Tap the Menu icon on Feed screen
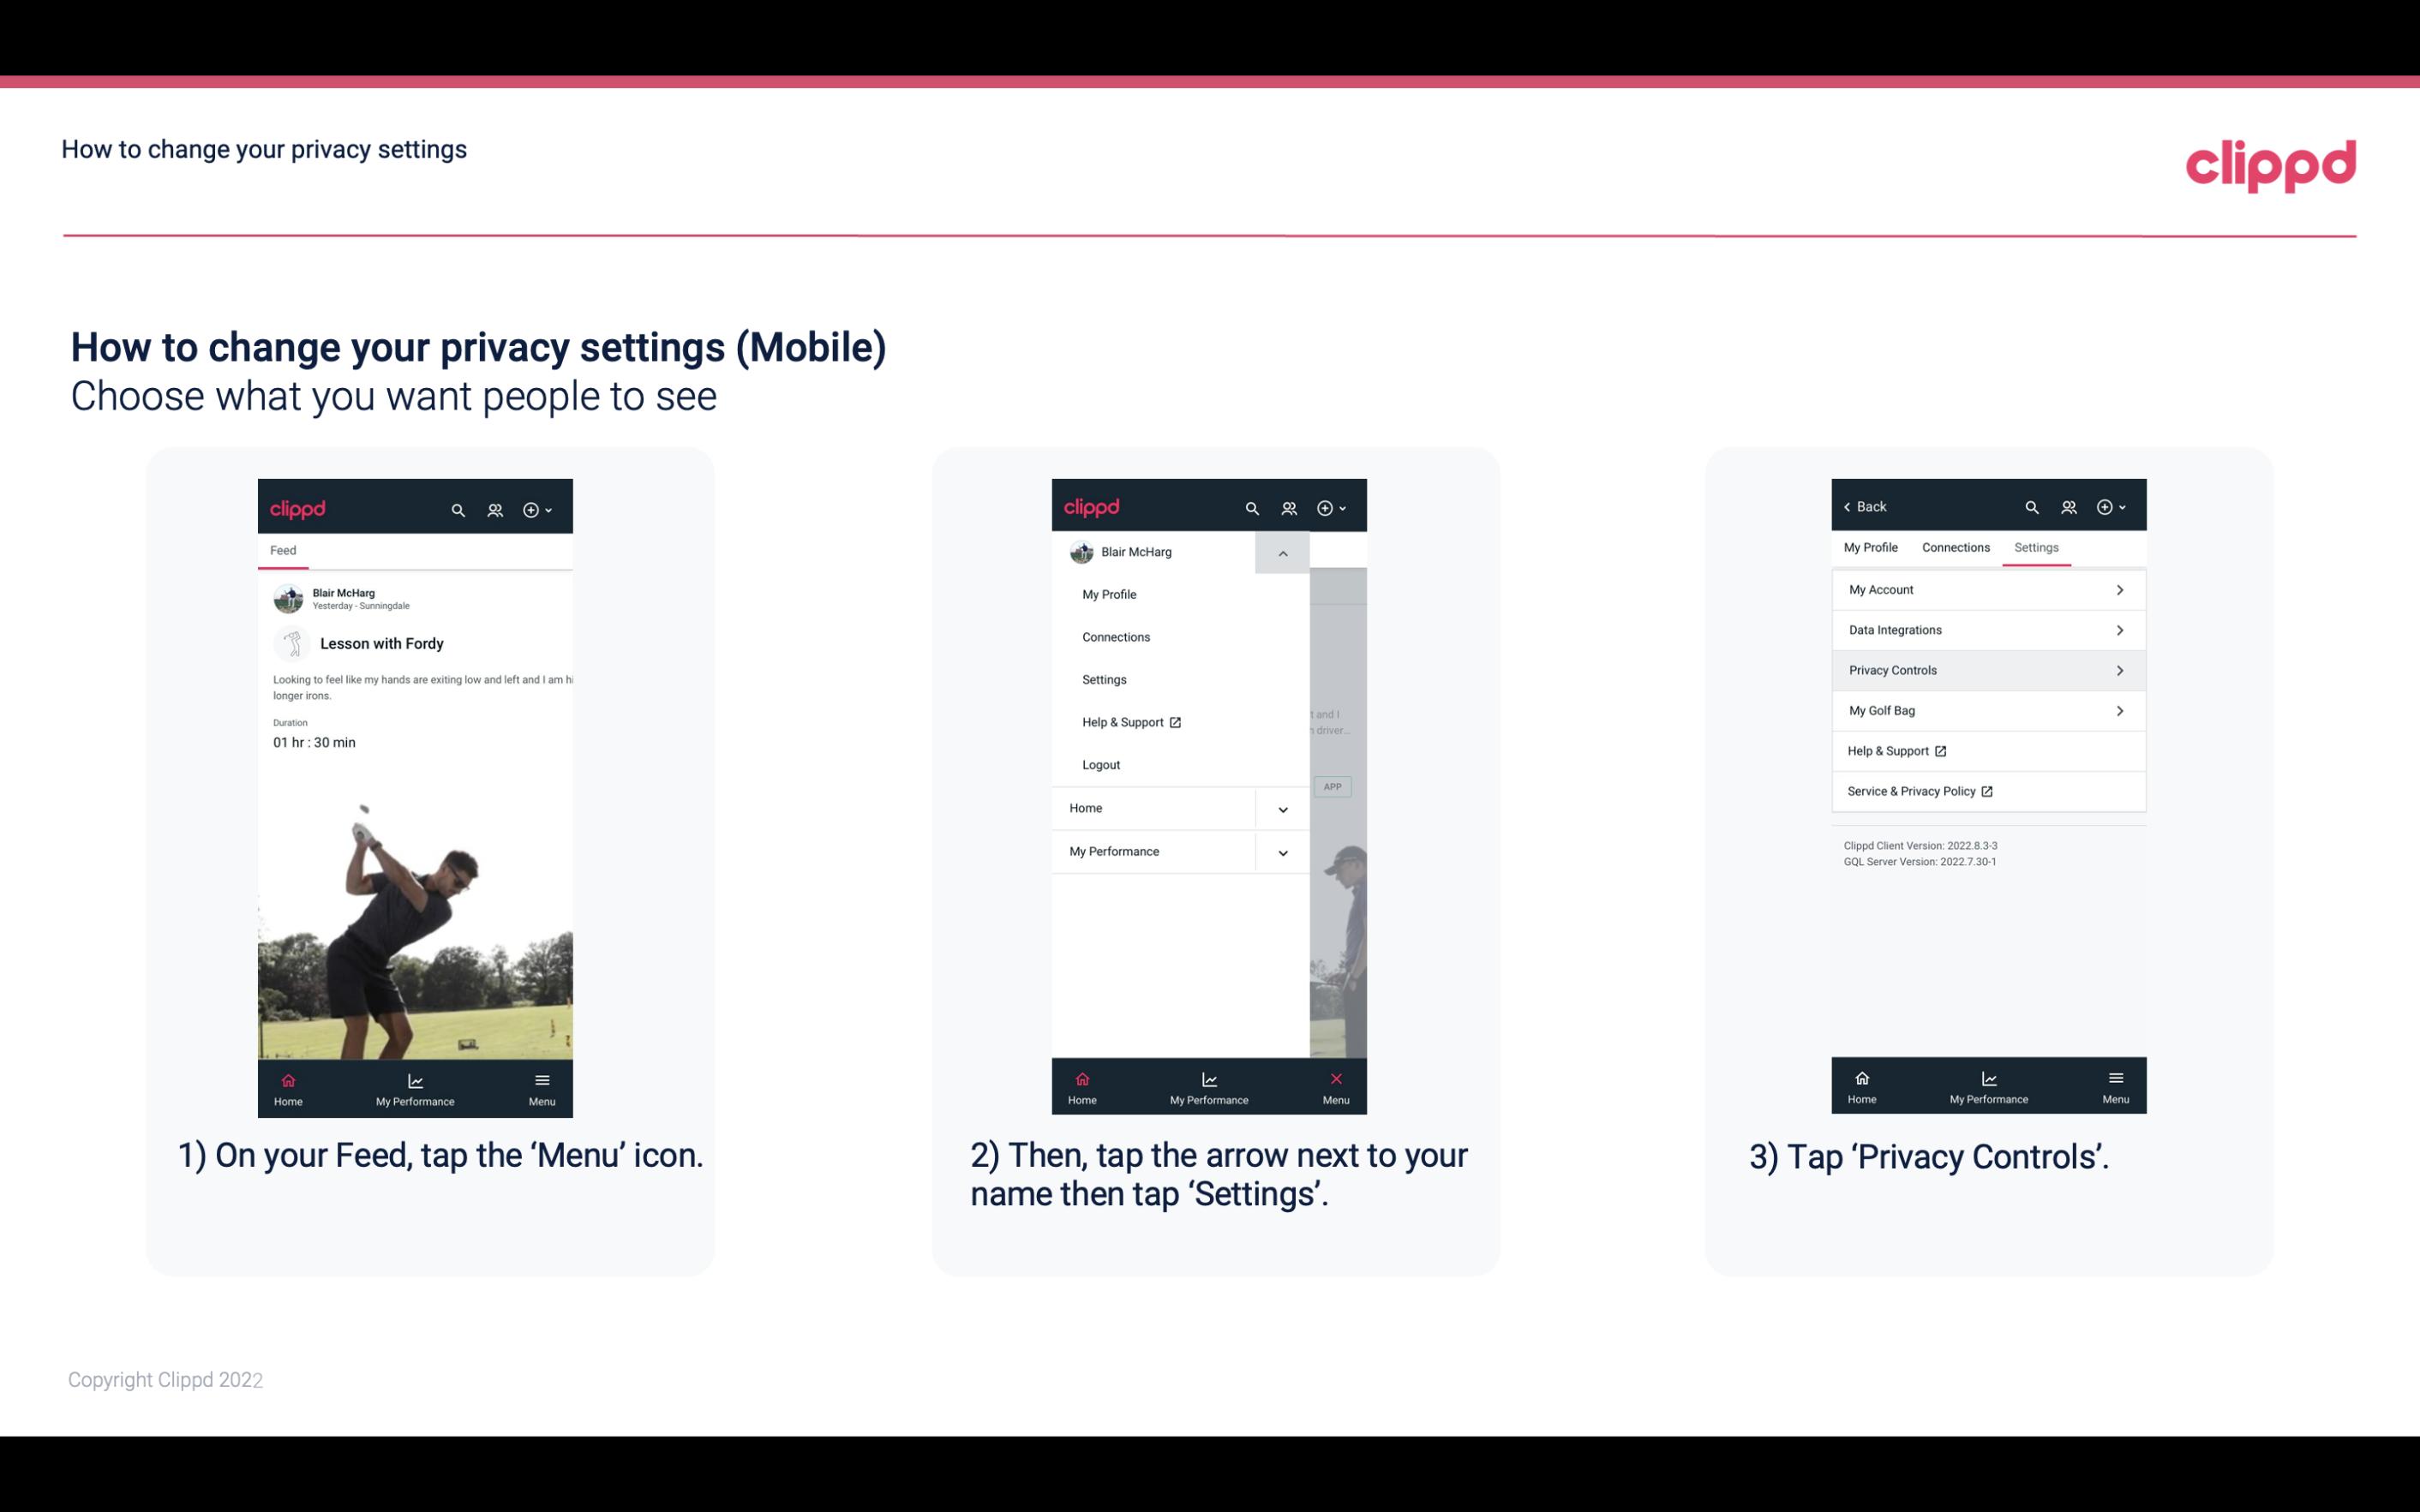Image resolution: width=2420 pixels, height=1512 pixels. click(x=542, y=1087)
